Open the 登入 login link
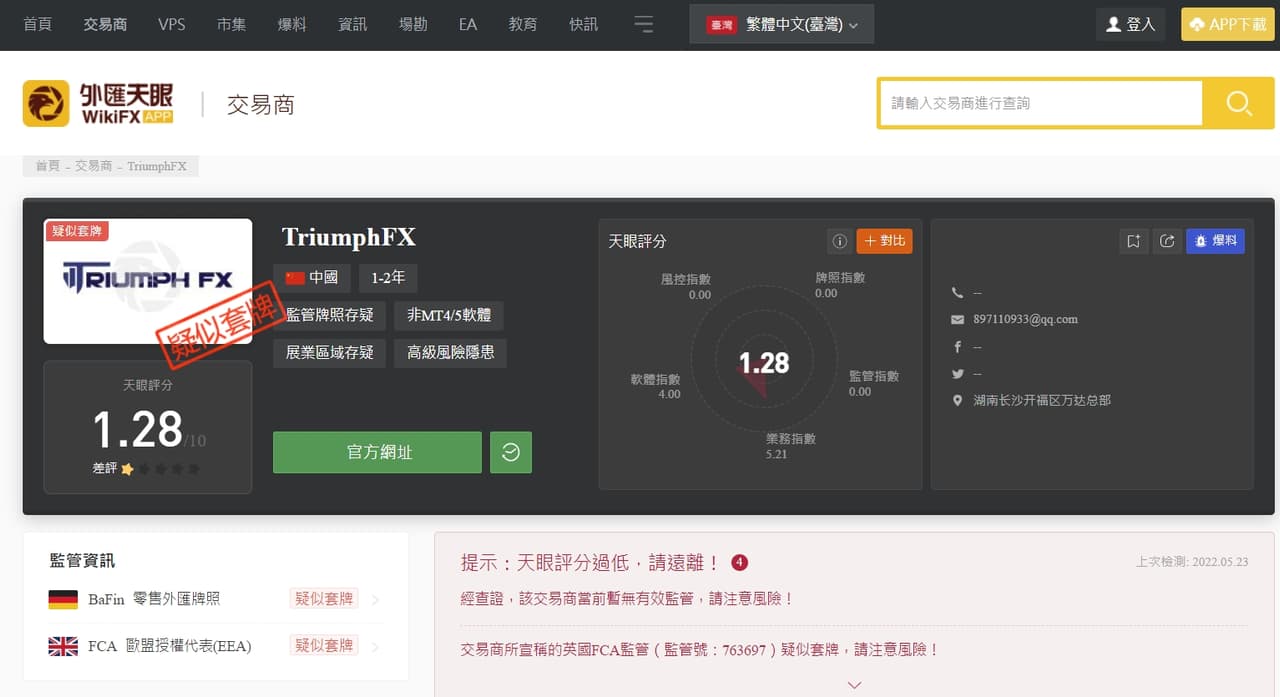Screen dimensions: 1280x697 coord(1131,23)
